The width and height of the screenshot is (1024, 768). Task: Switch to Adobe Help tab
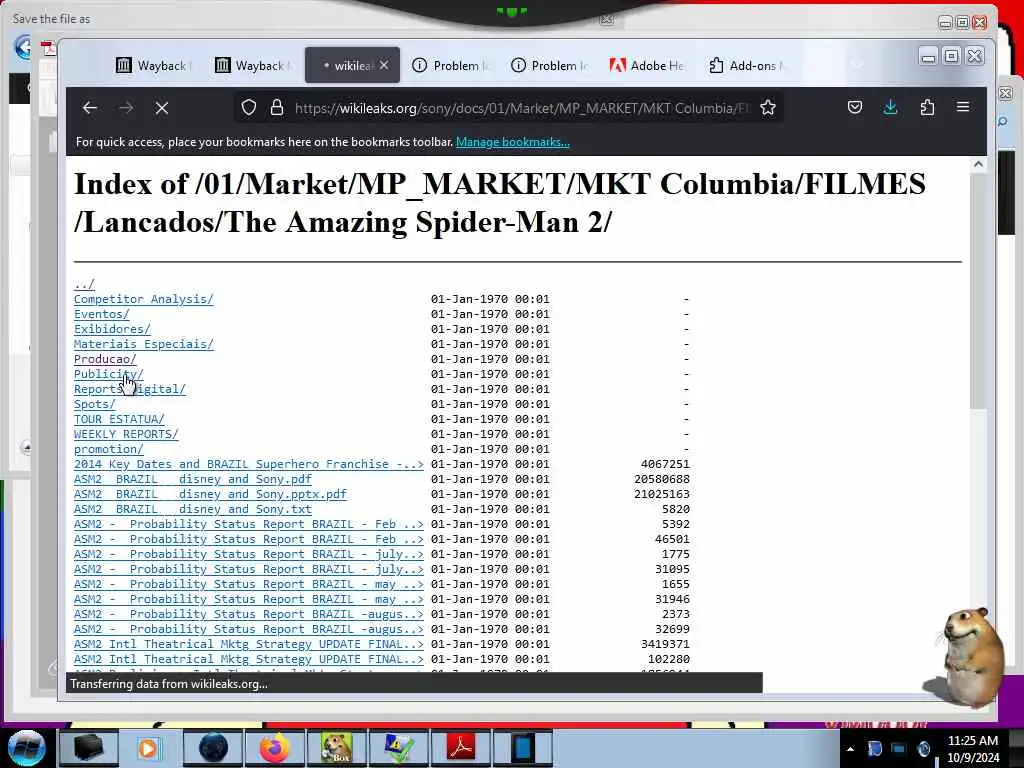click(x=648, y=65)
